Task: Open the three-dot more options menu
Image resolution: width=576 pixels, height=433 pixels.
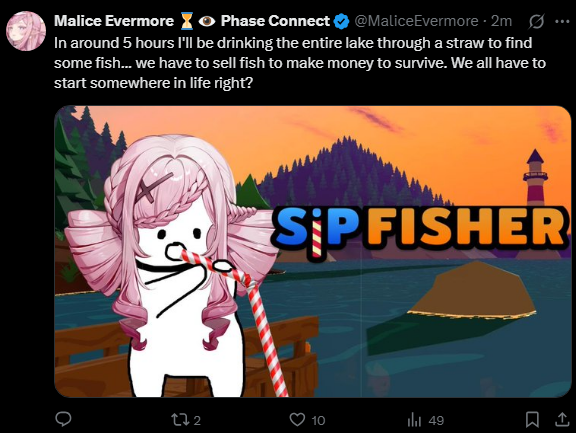Action: 562,21
